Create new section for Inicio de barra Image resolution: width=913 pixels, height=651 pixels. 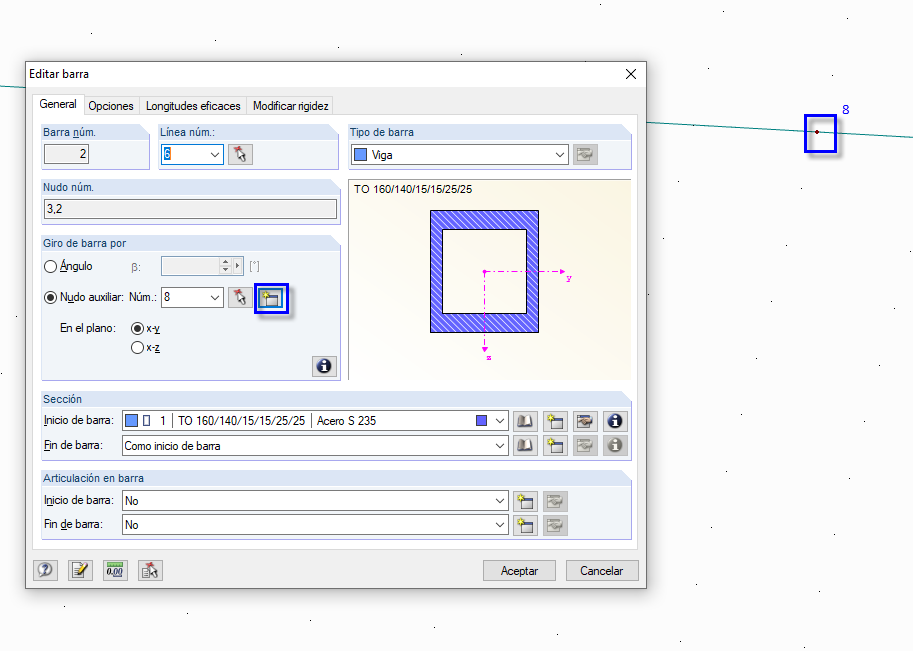click(555, 421)
